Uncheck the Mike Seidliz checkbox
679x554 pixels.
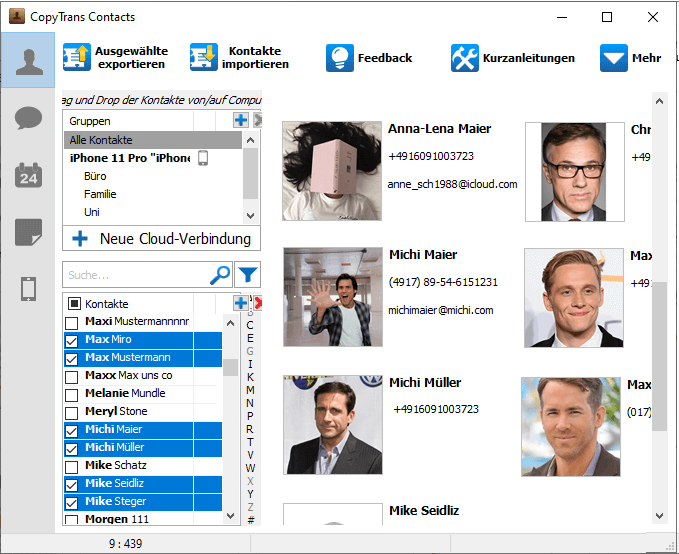tap(71, 485)
